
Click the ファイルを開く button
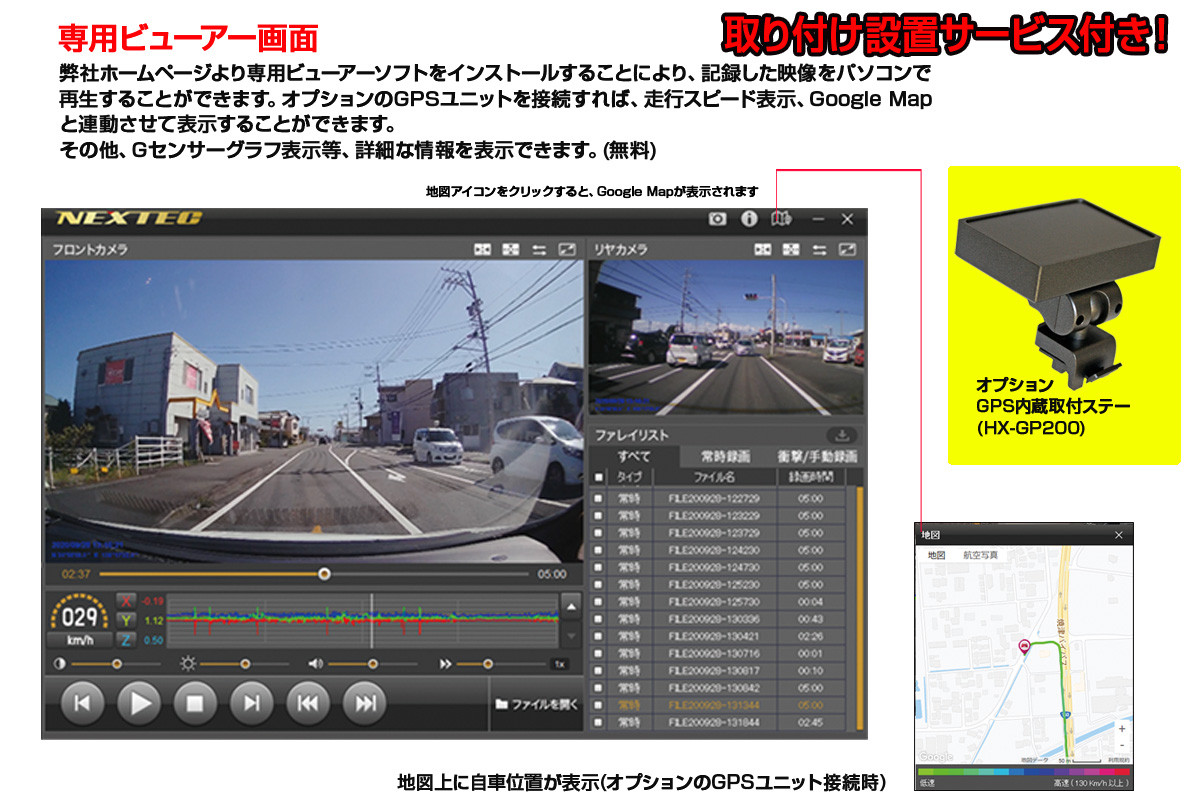click(x=537, y=703)
